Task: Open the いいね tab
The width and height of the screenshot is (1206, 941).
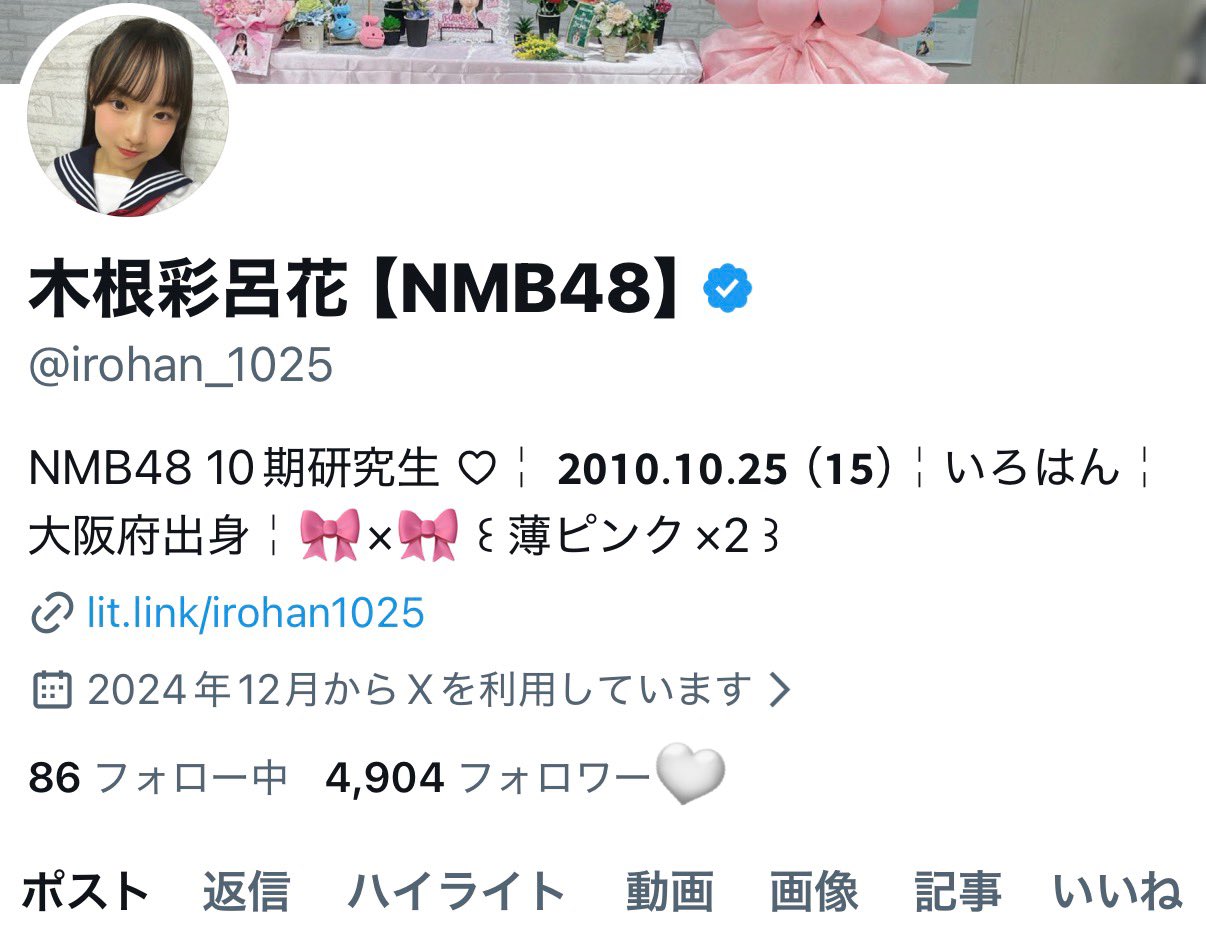Action: pos(1118,892)
